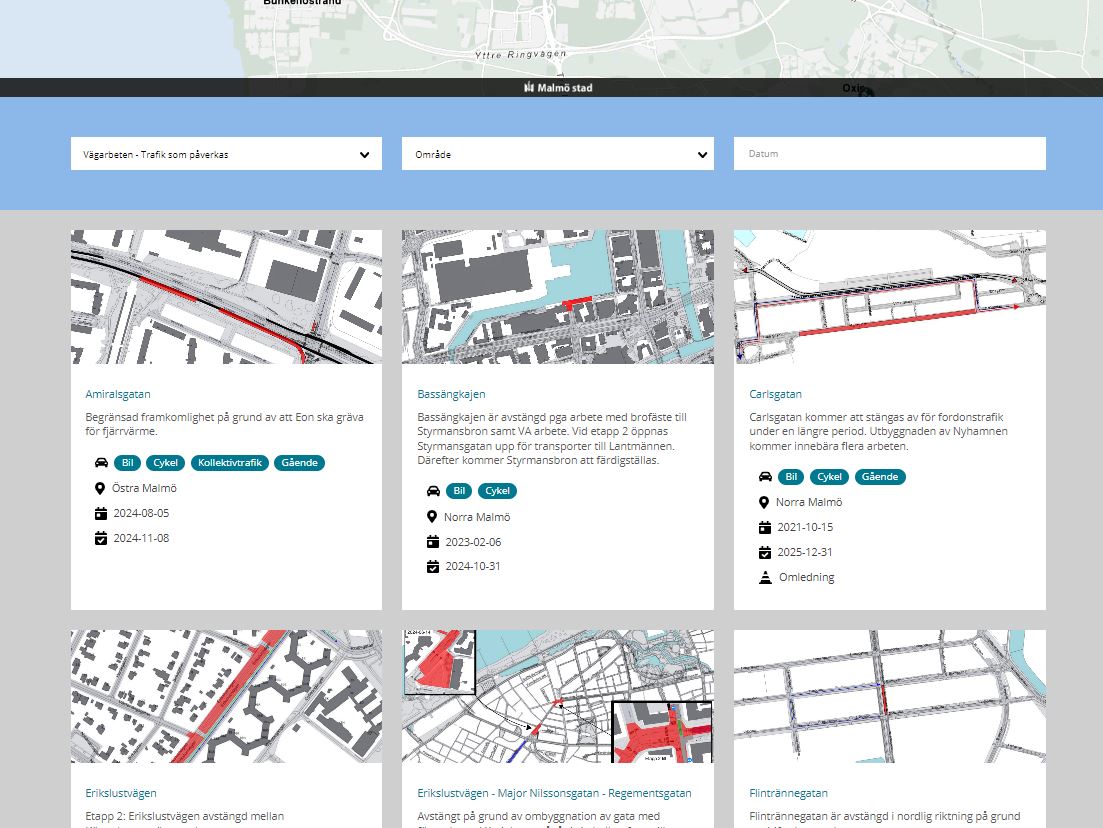Expand the Område area dropdown

point(557,154)
